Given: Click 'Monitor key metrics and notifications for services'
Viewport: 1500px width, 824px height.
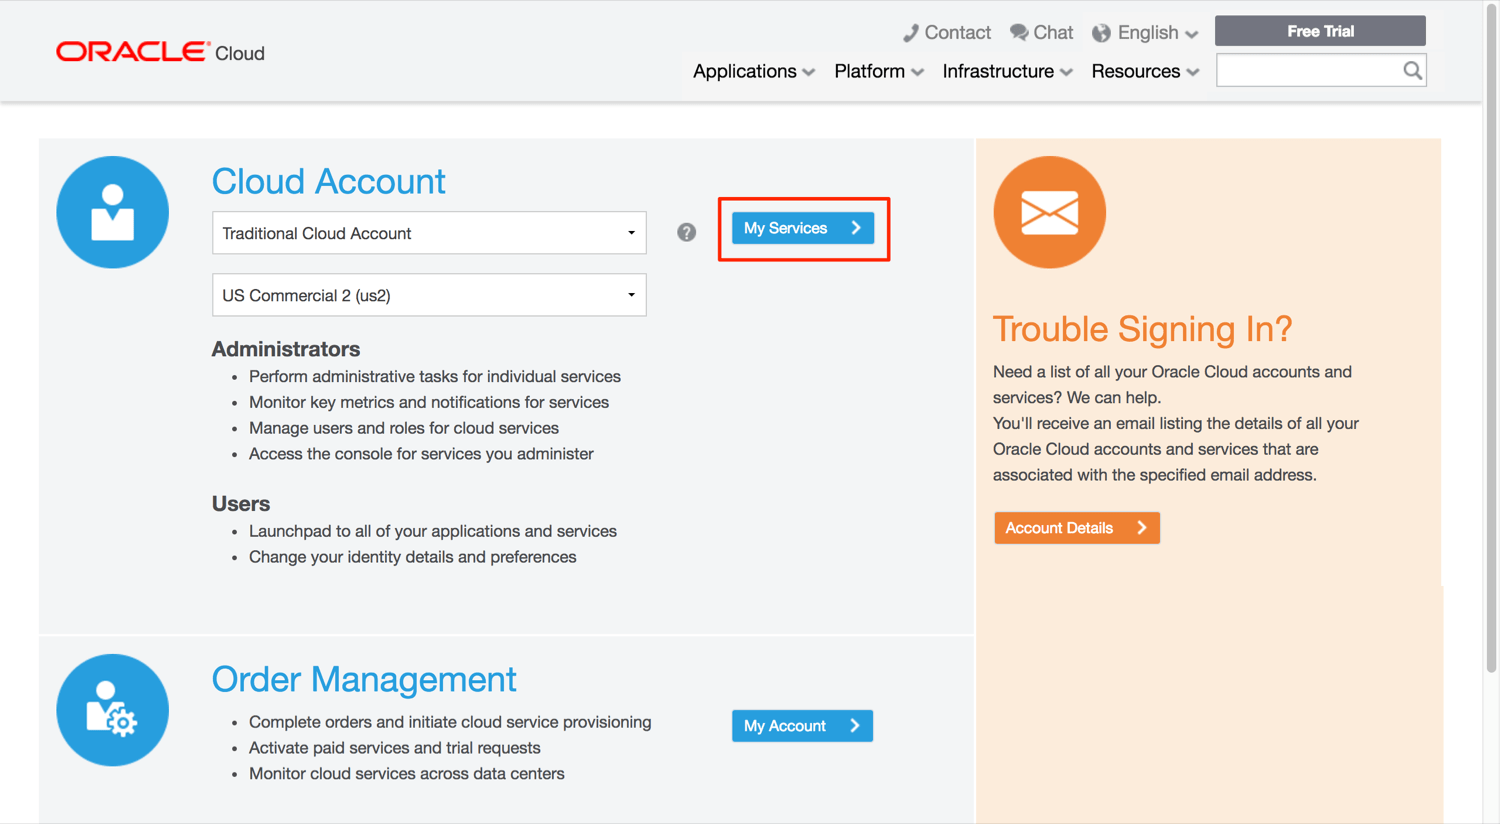Looking at the screenshot, I should [429, 402].
